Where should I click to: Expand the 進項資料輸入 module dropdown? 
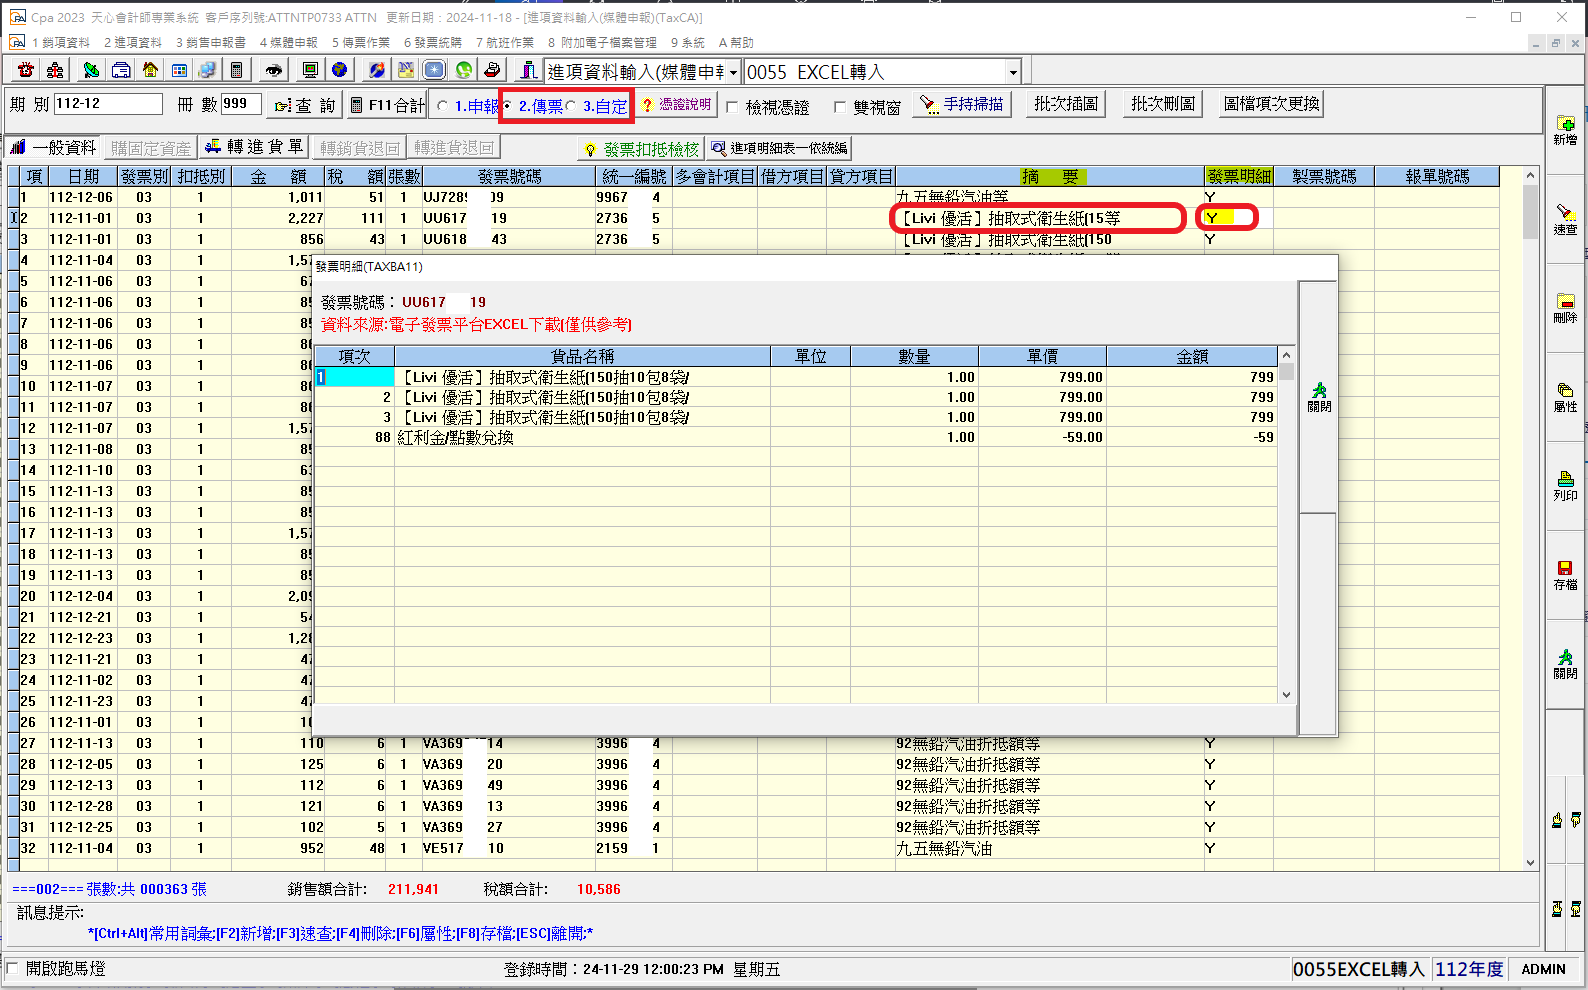733,72
